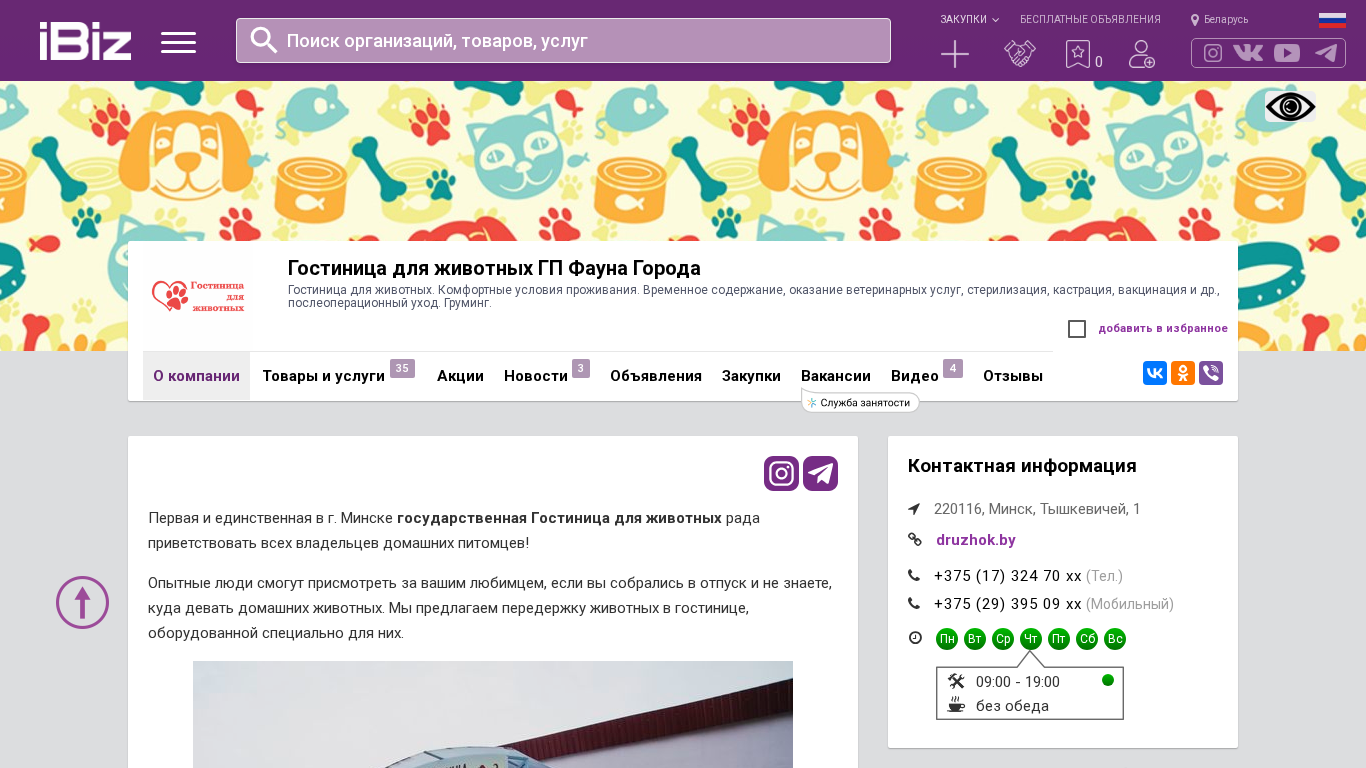Viewport: 1366px width, 768px height.
Task: Click the hotel photo in description
Action: 493,714
